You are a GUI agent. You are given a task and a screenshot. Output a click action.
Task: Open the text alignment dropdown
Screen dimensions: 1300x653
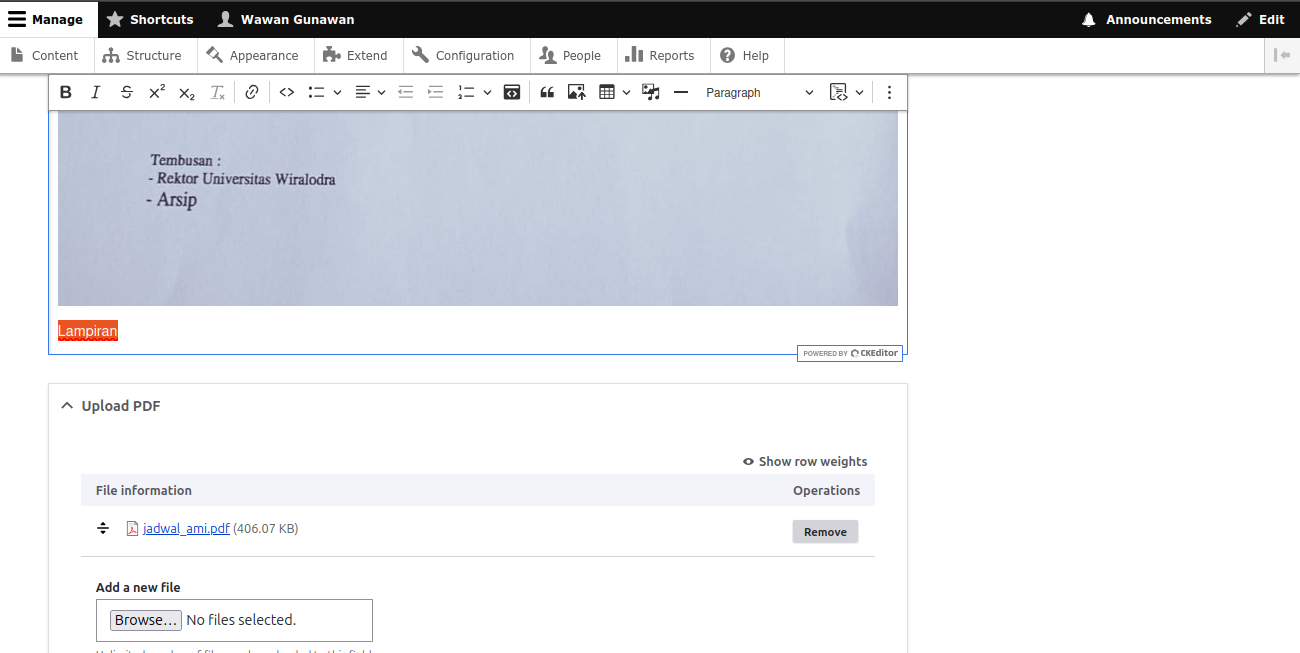tap(370, 92)
